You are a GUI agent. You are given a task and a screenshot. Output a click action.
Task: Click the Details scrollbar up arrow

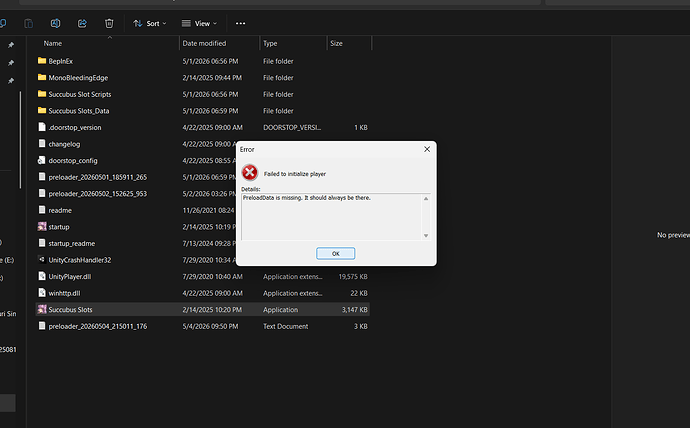426,199
